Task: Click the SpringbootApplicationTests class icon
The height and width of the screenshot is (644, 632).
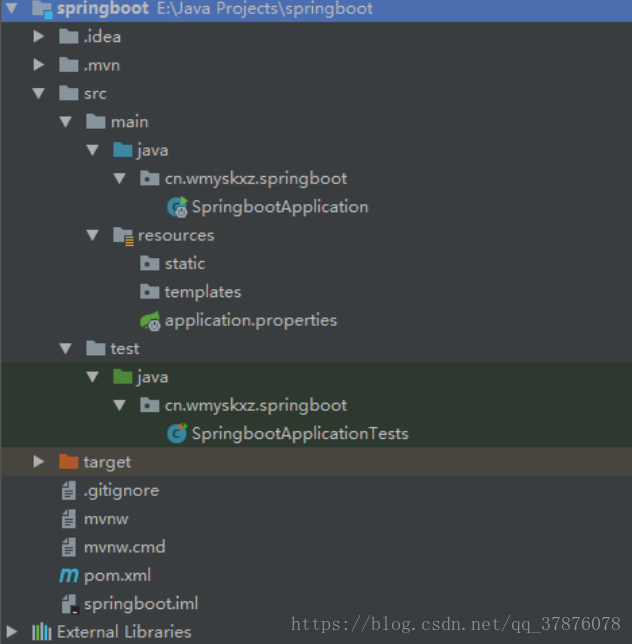Action: 177,433
